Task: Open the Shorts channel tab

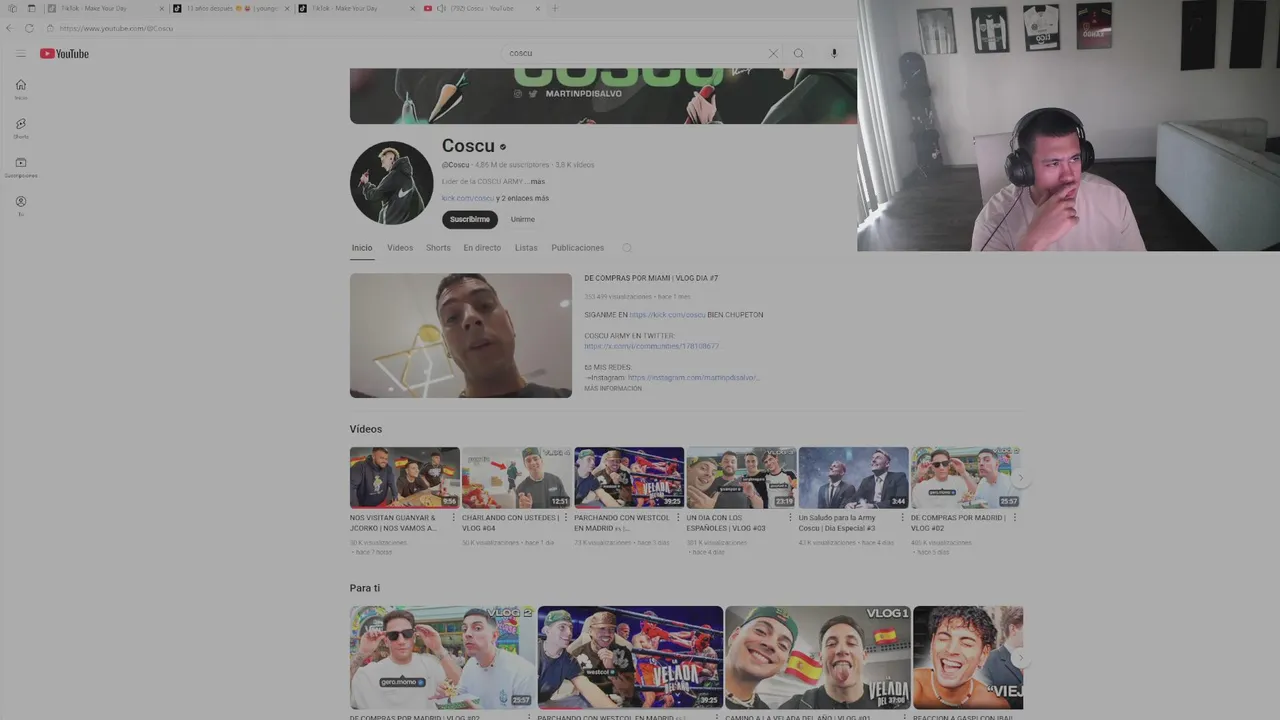Action: [x=438, y=248]
